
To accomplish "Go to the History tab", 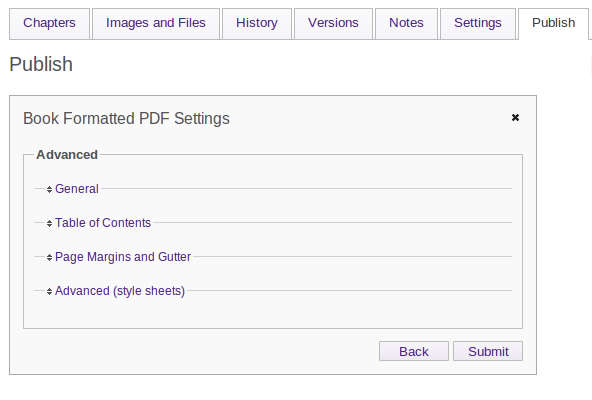I will click(257, 23).
